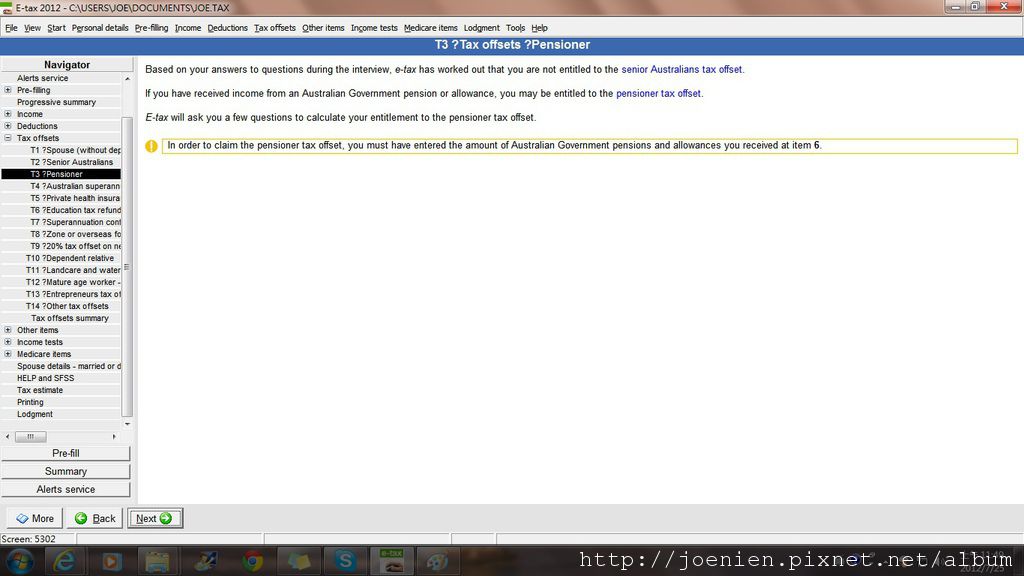Image resolution: width=1024 pixels, height=576 pixels.
Task: Open the Lodgment menu
Action: [481, 28]
